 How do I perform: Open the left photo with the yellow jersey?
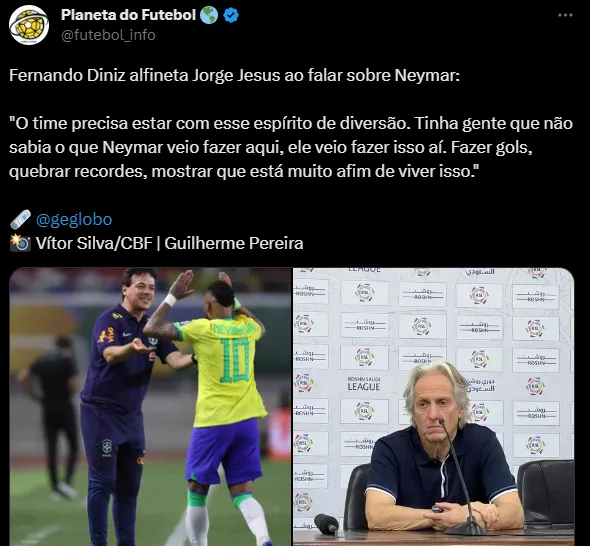point(151,407)
